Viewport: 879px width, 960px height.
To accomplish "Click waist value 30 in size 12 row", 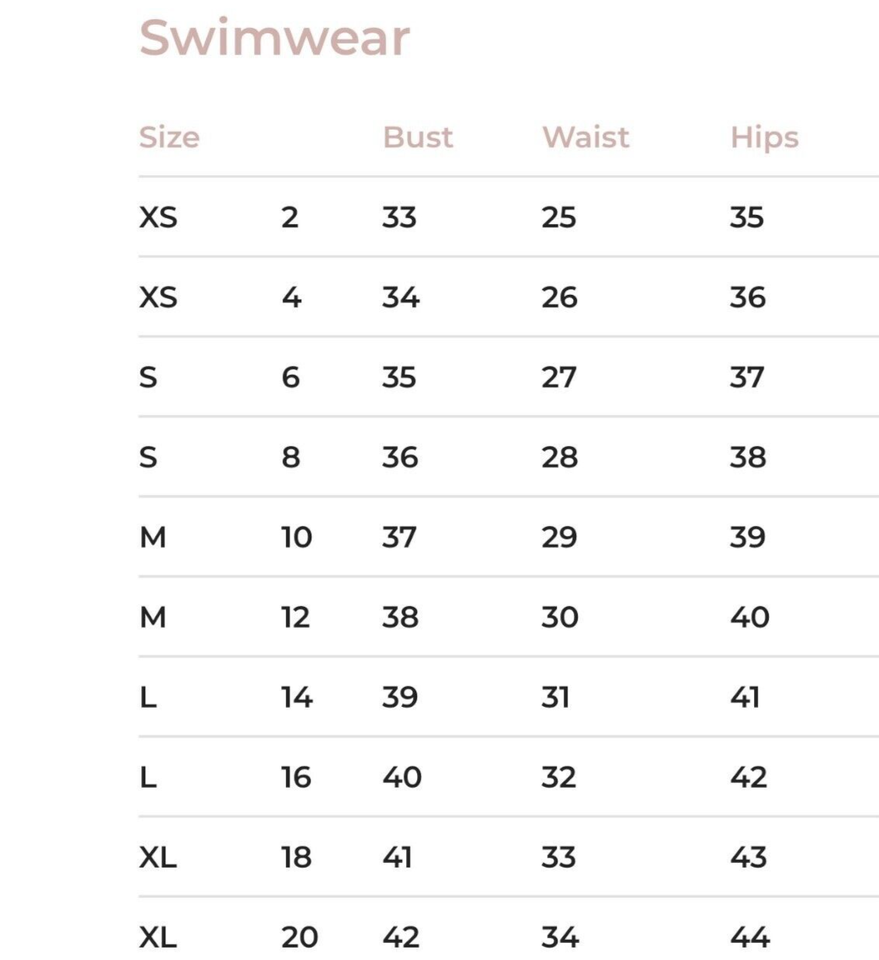I will (559, 617).
